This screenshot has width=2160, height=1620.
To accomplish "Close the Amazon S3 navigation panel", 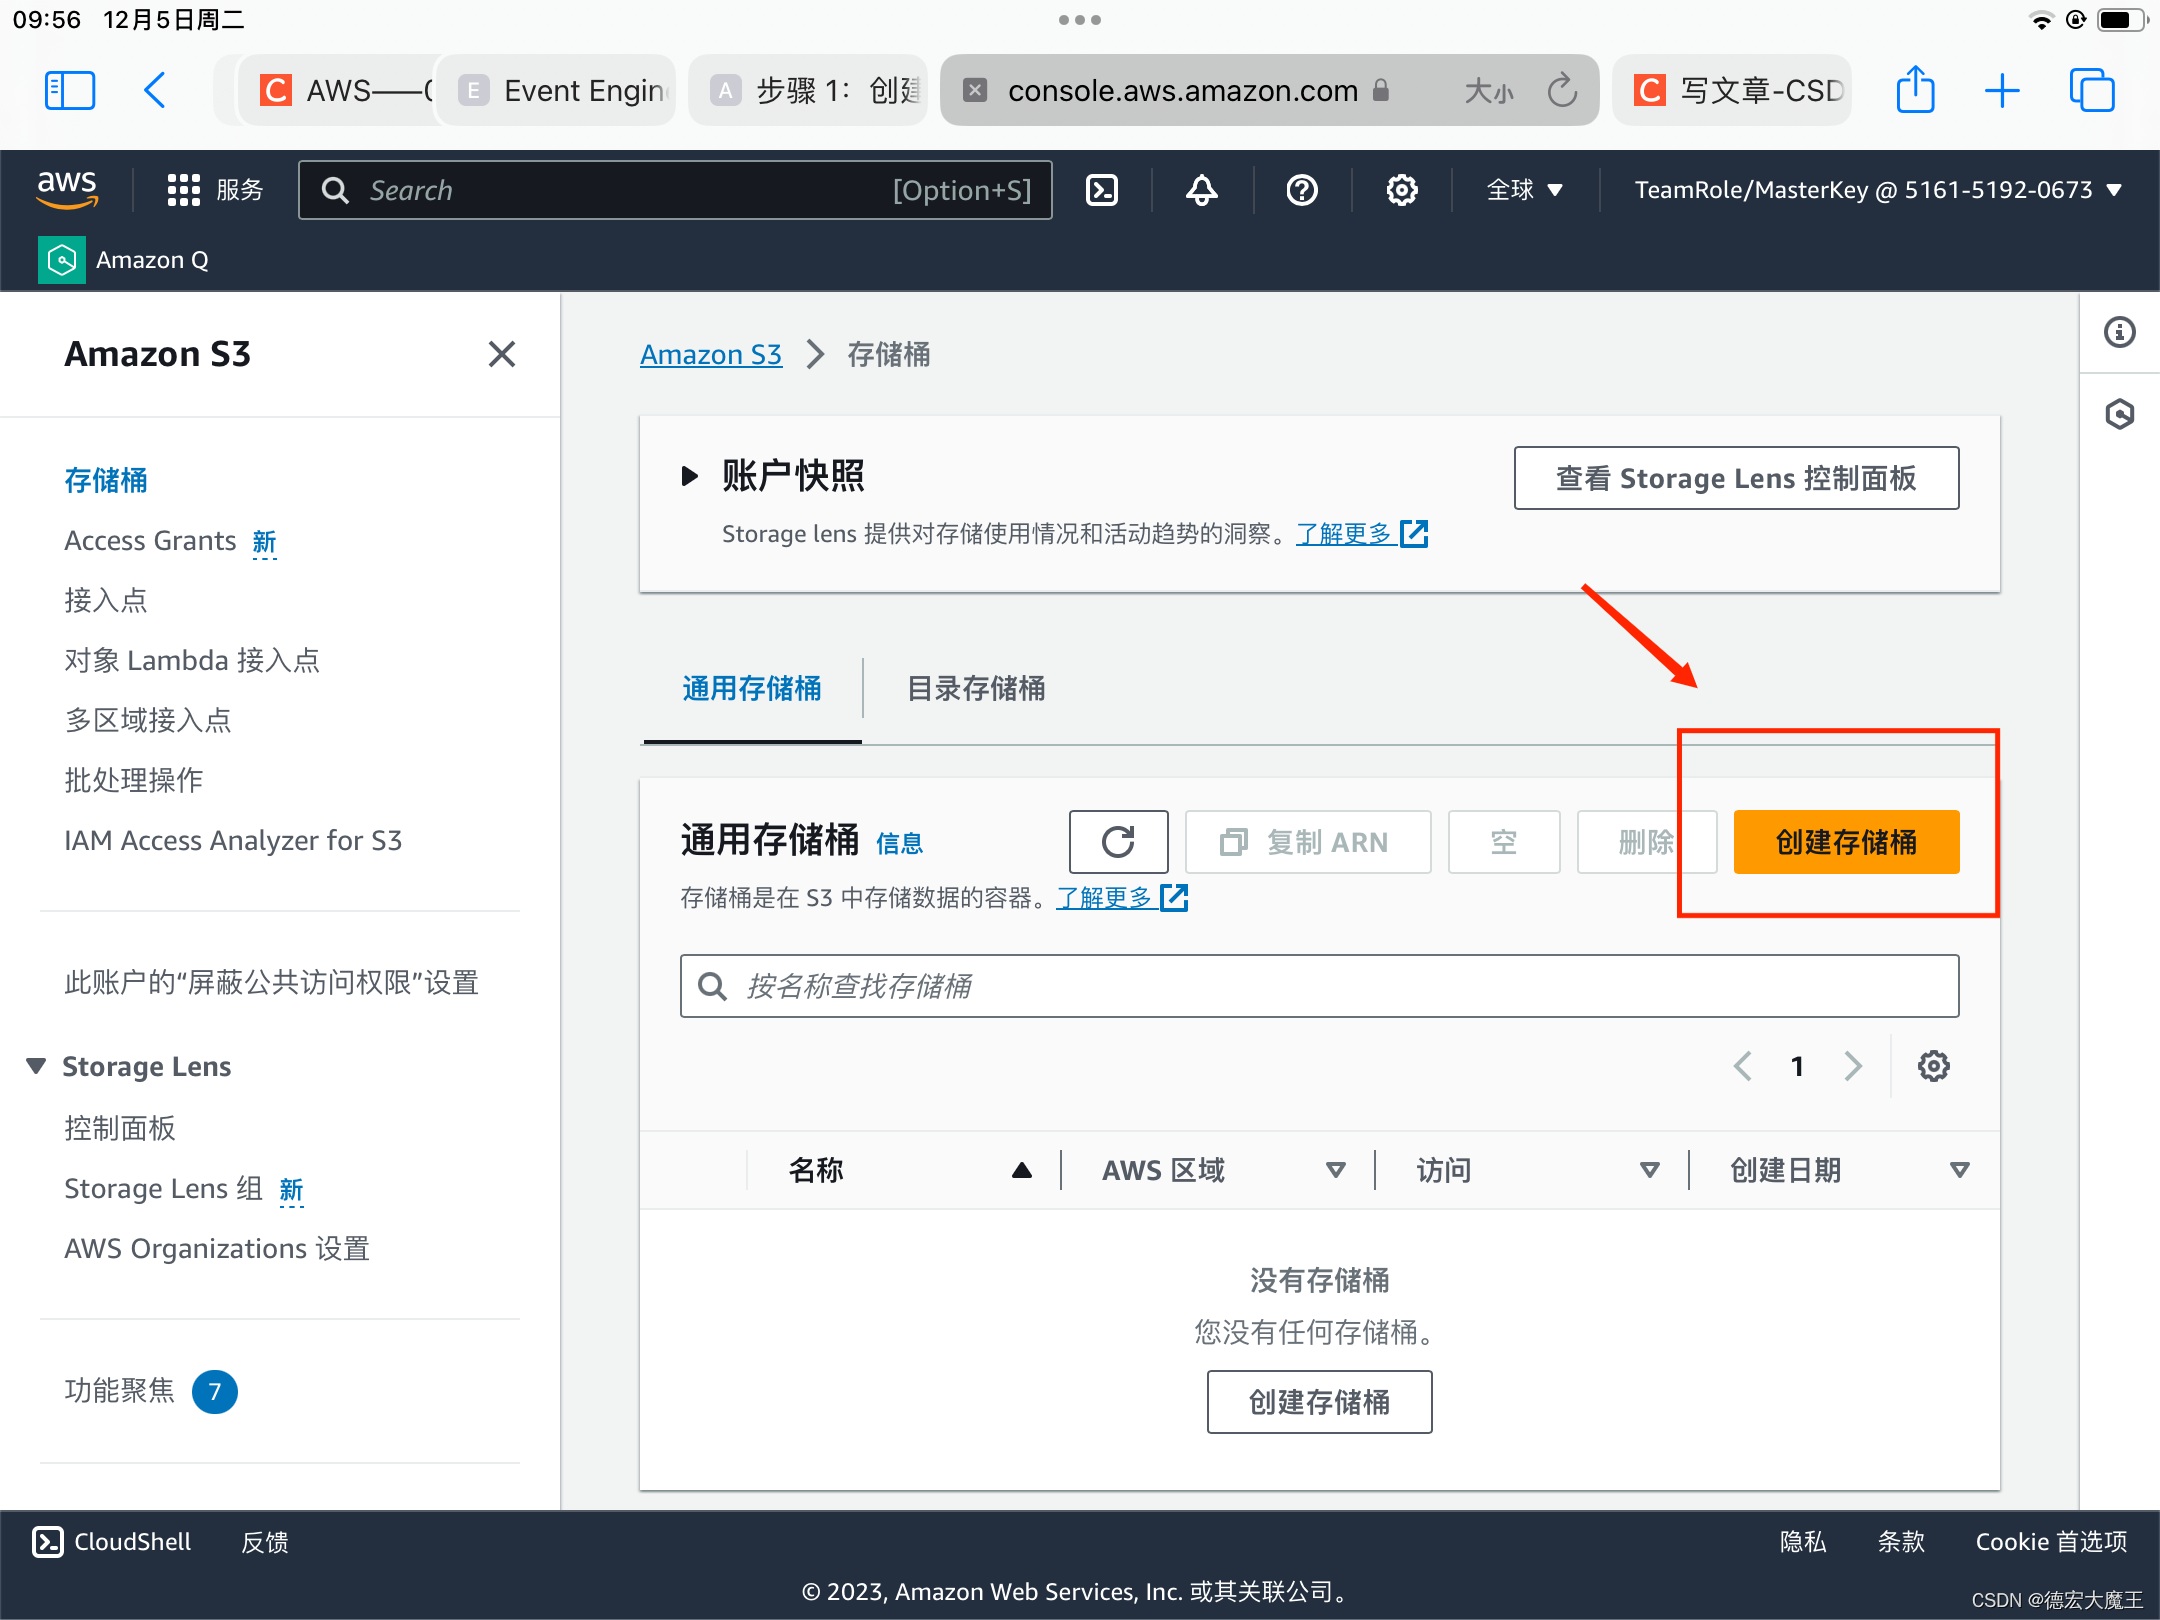I will click(502, 354).
